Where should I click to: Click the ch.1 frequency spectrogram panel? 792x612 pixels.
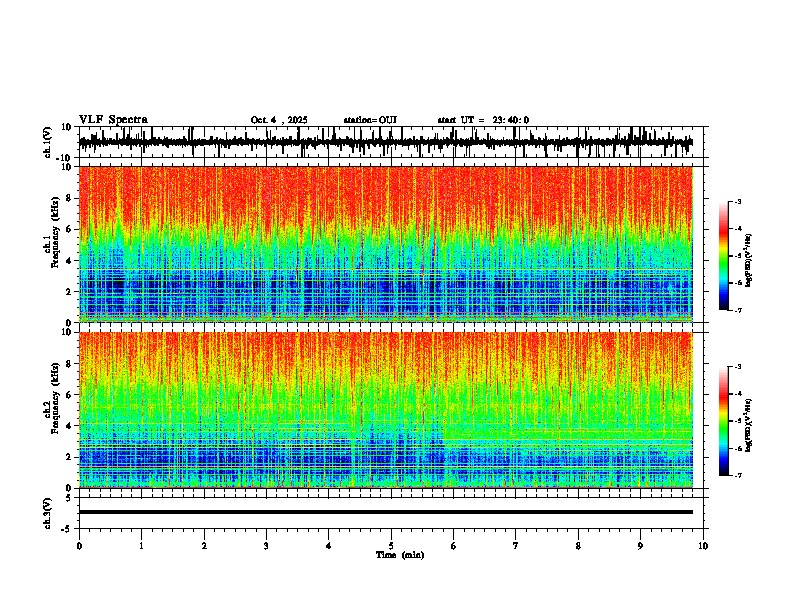[x=386, y=244]
